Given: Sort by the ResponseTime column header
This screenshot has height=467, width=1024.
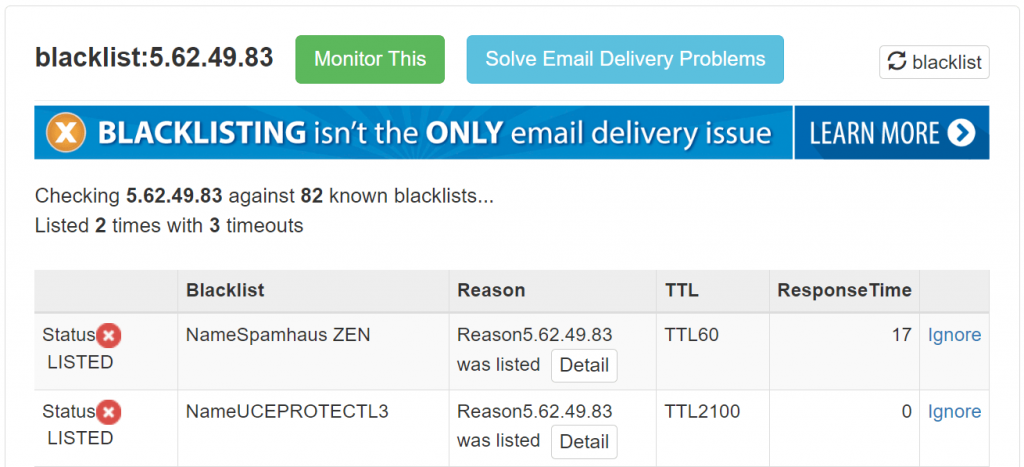Looking at the screenshot, I should [x=845, y=290].
